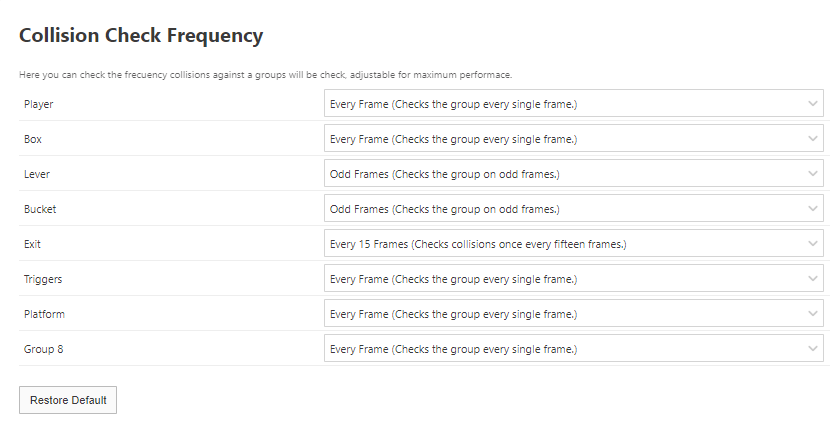Image resolution: width=830 pixels, height=423 pixels.
Task: Click the chevron arrow in Lever row
Action: (x=812, y=174)
